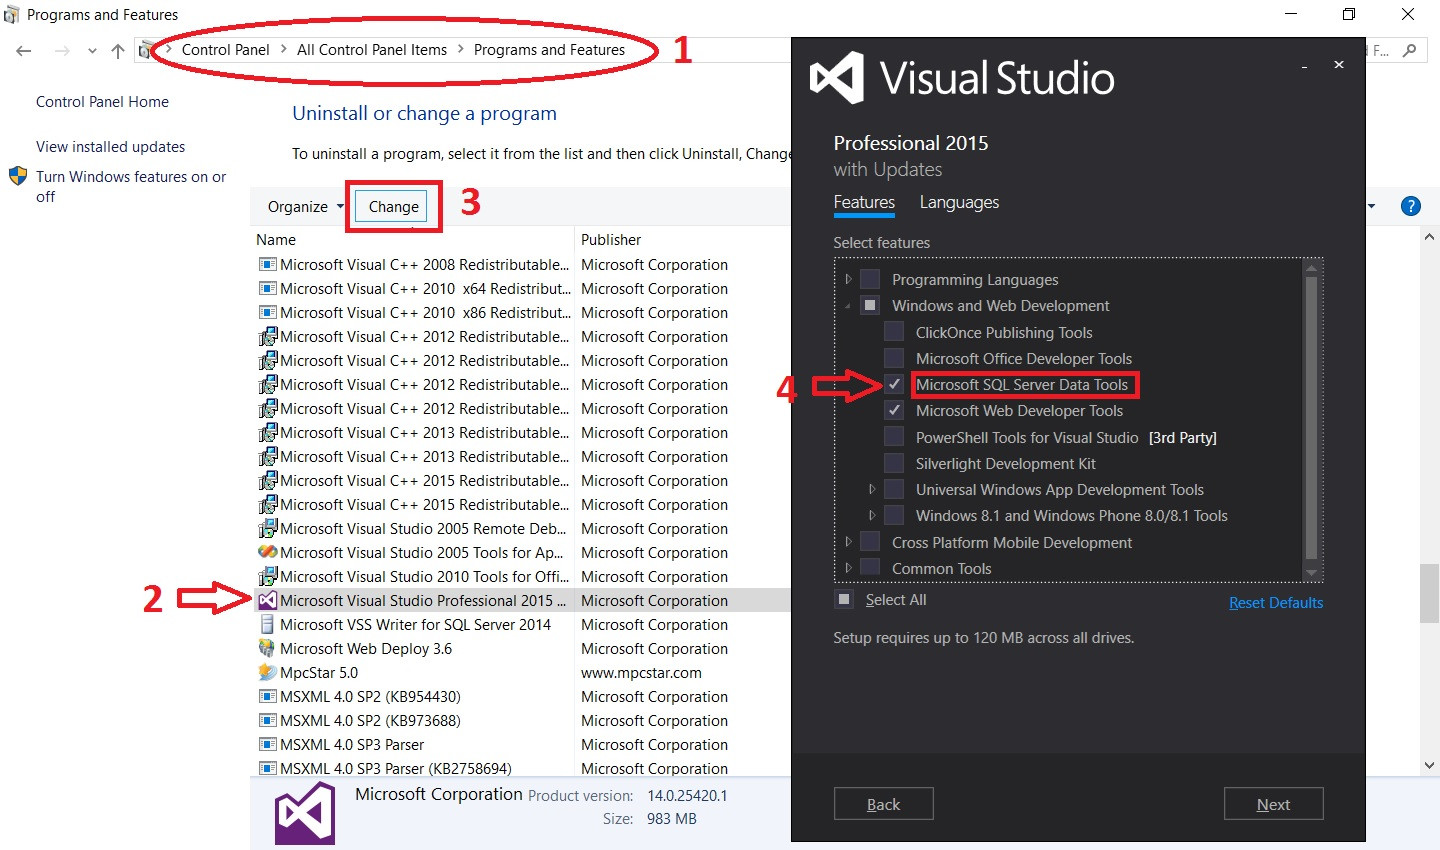Switch to the Languages tab
The width and height of the screenshot is (1440, 850).
tap(959, 202)
